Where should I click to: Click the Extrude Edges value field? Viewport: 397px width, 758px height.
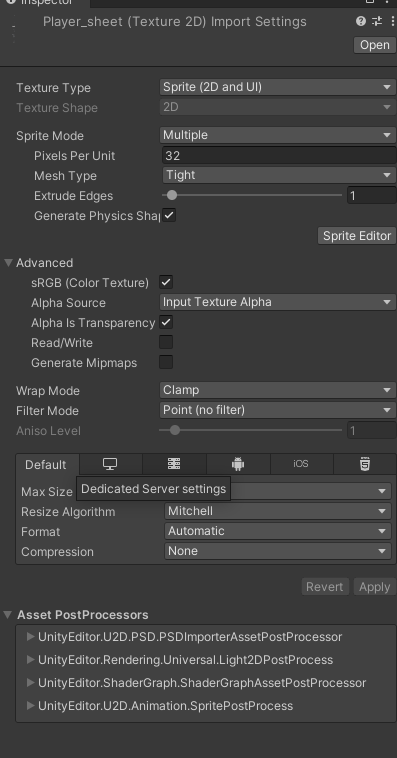(371, 195)
